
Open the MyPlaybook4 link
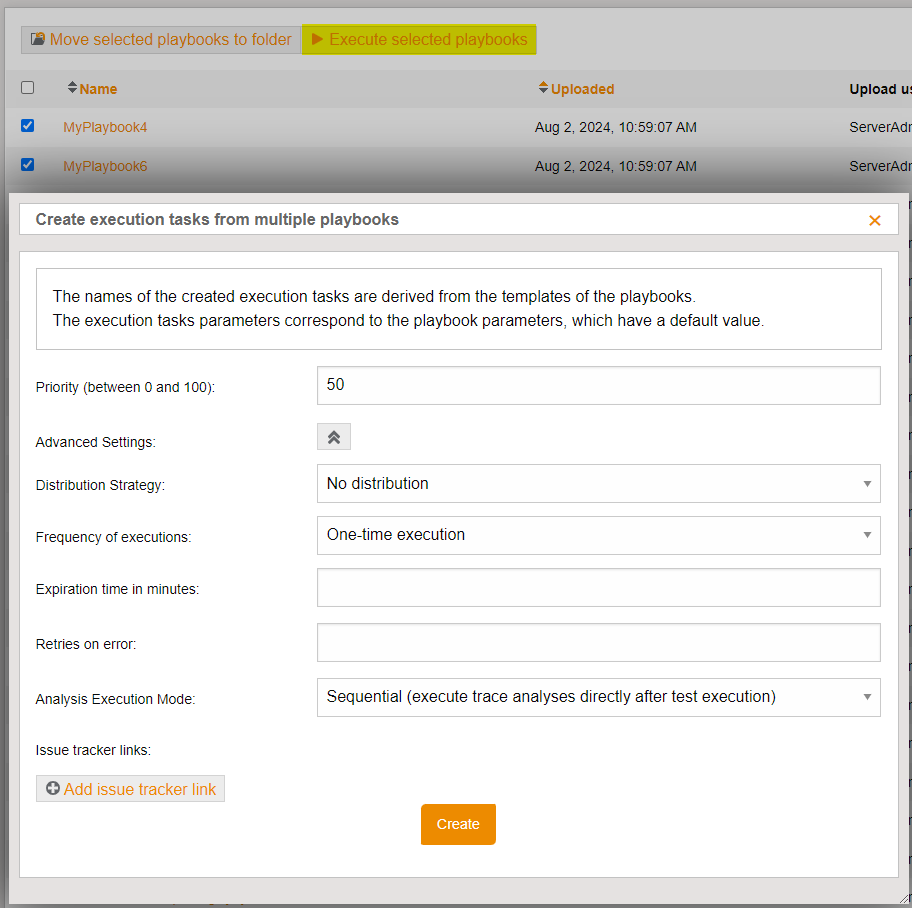coord(105,127)
